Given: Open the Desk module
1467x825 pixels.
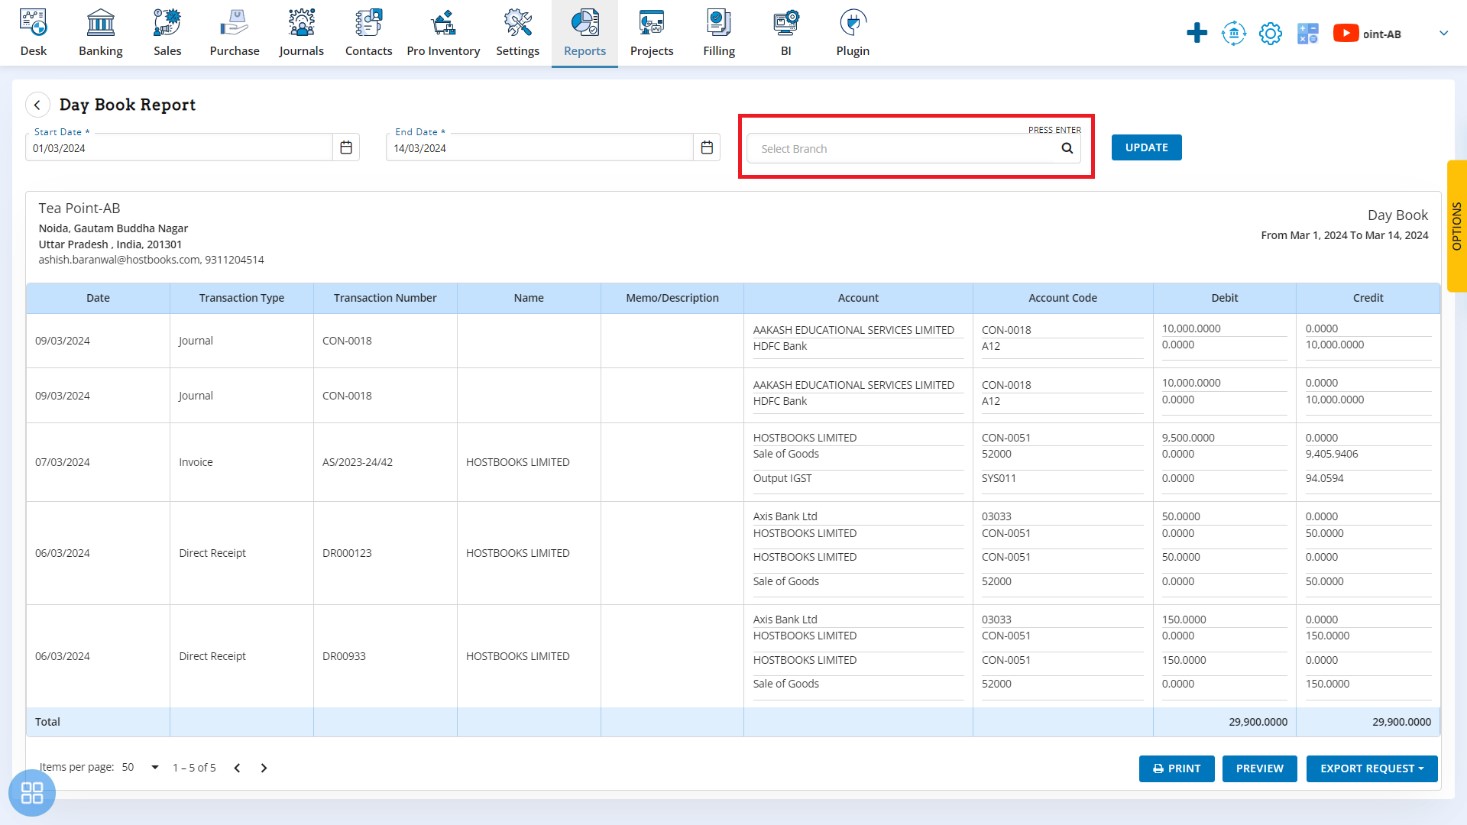Looking at the screenshot, I should [33, 33].
